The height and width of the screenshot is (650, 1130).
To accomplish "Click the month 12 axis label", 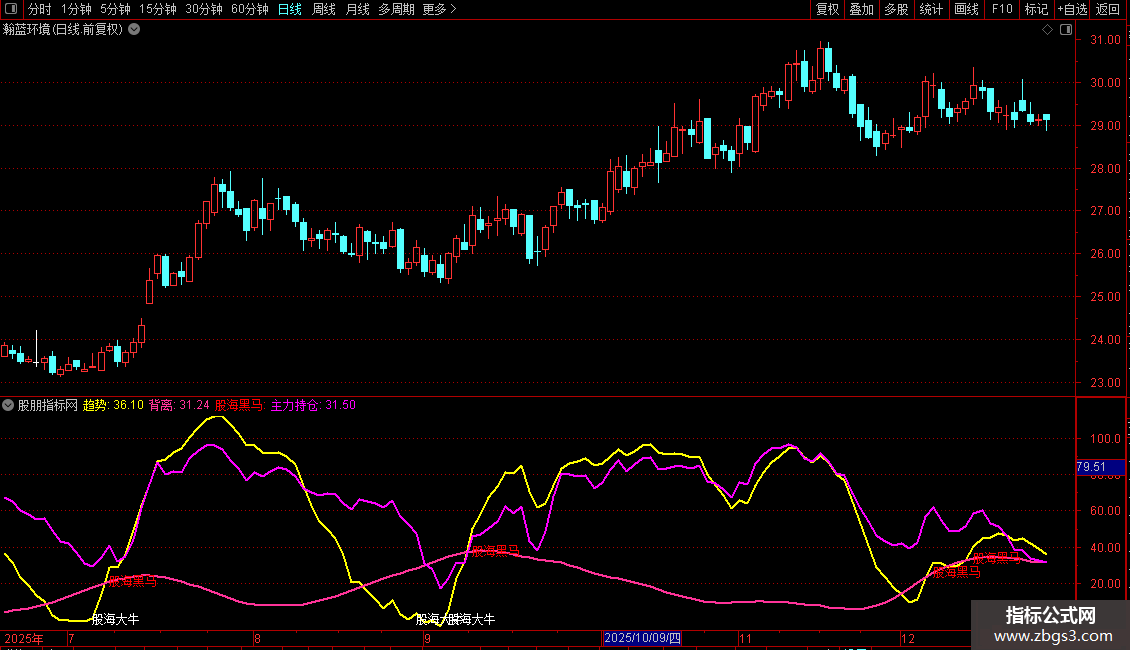I will pos(907,638).
